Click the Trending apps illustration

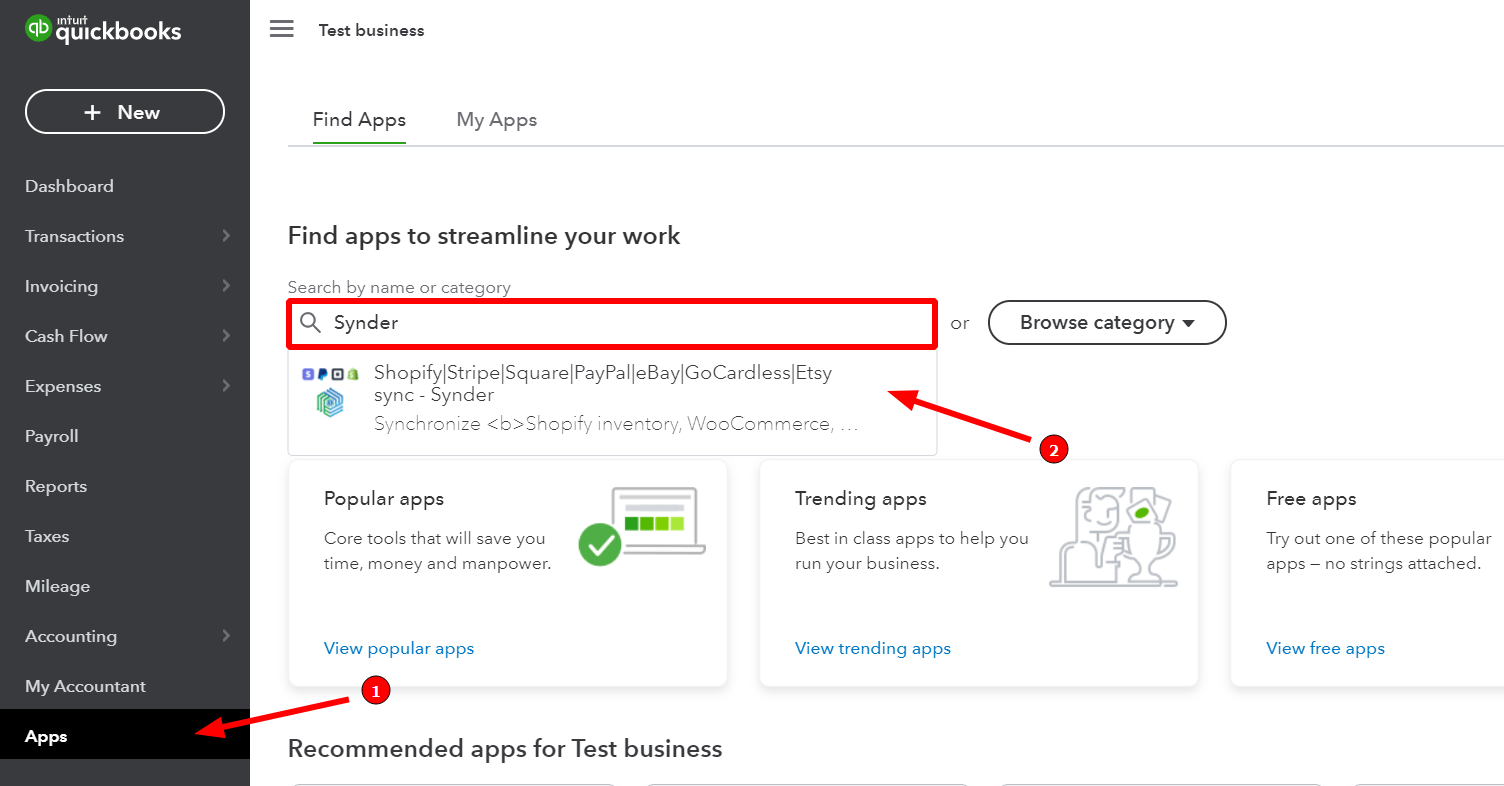tap(1113, 536)
